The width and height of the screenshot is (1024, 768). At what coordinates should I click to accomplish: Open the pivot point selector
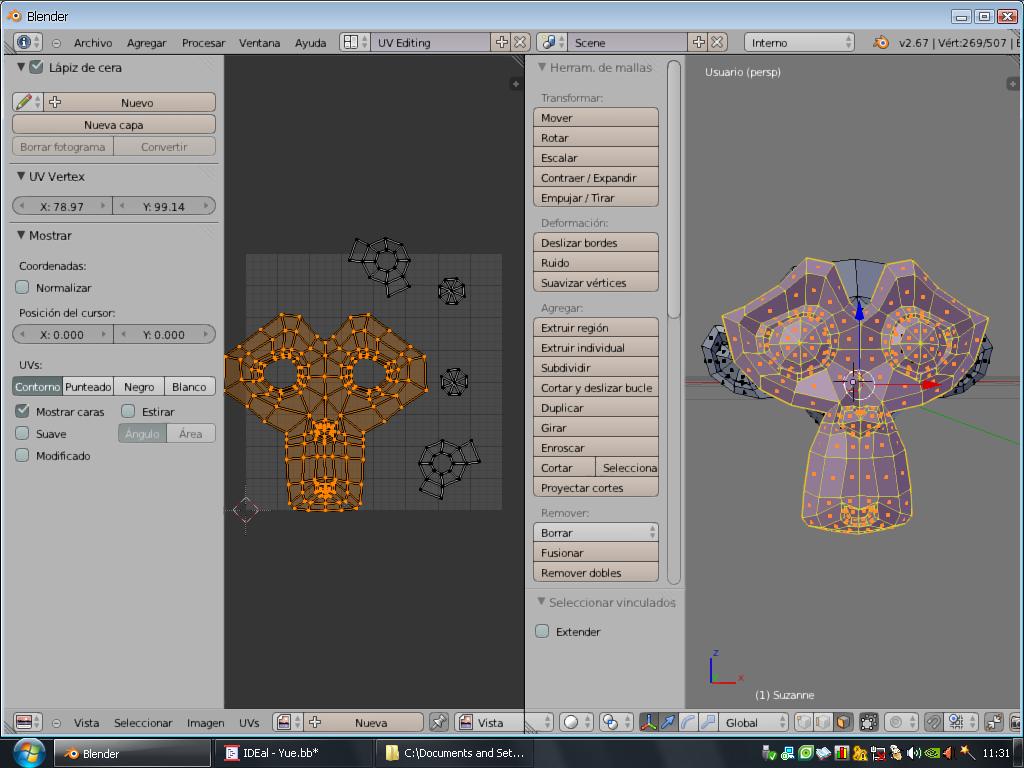[615, 722]
